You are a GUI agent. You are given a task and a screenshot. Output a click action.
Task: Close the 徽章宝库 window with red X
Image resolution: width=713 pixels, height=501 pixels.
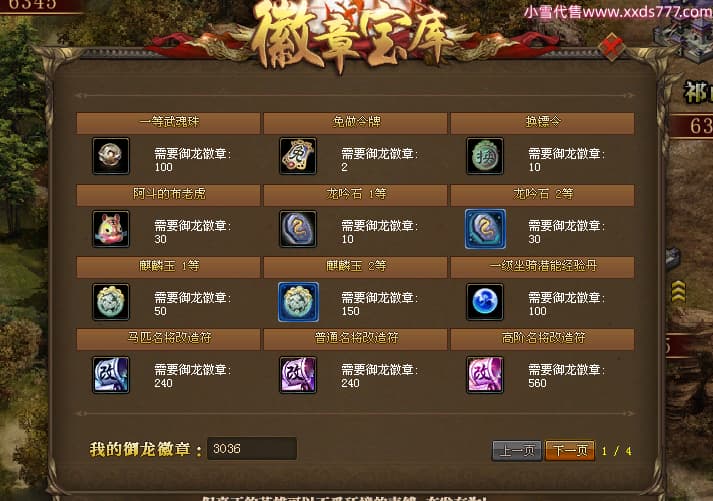coord(613,47)
